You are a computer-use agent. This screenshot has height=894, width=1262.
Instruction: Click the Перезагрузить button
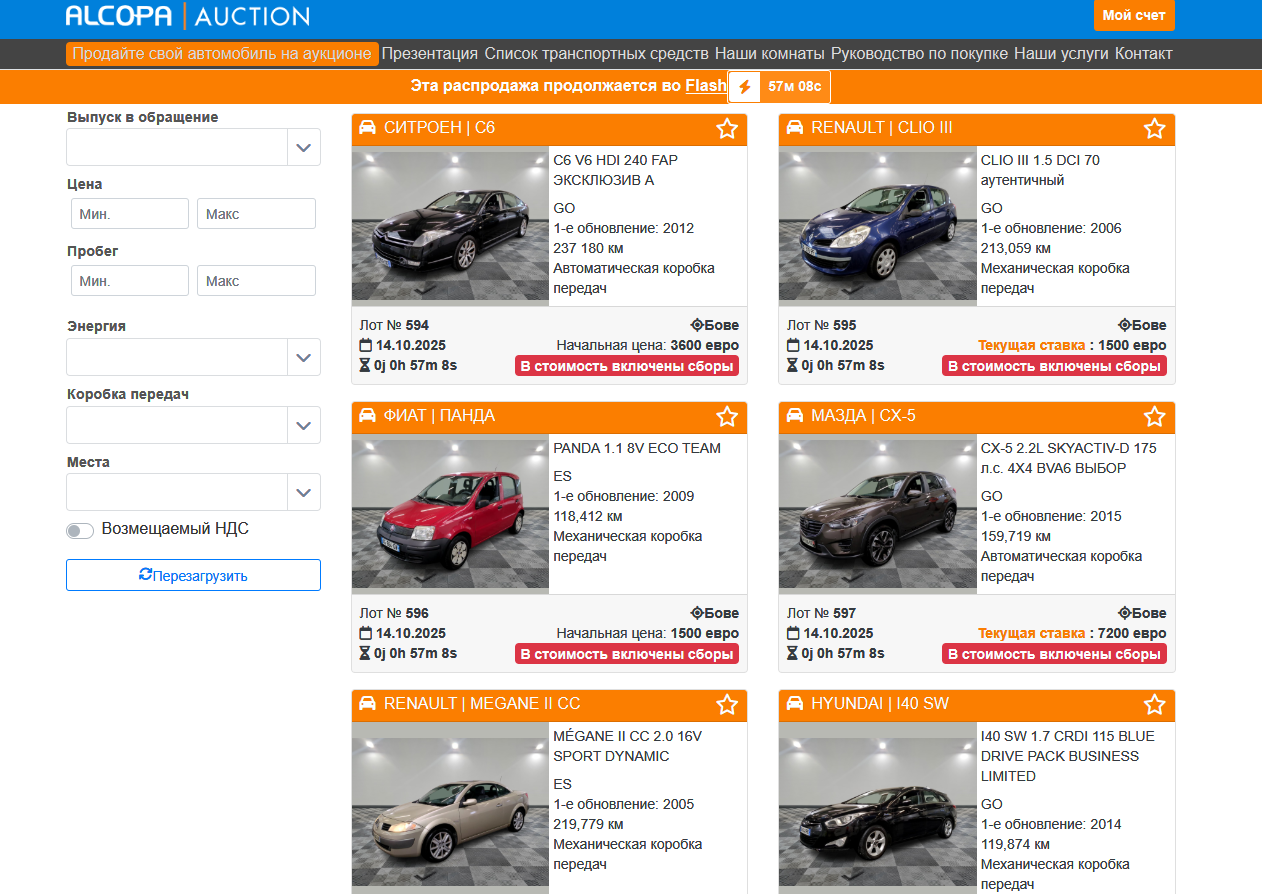[193, 575]
